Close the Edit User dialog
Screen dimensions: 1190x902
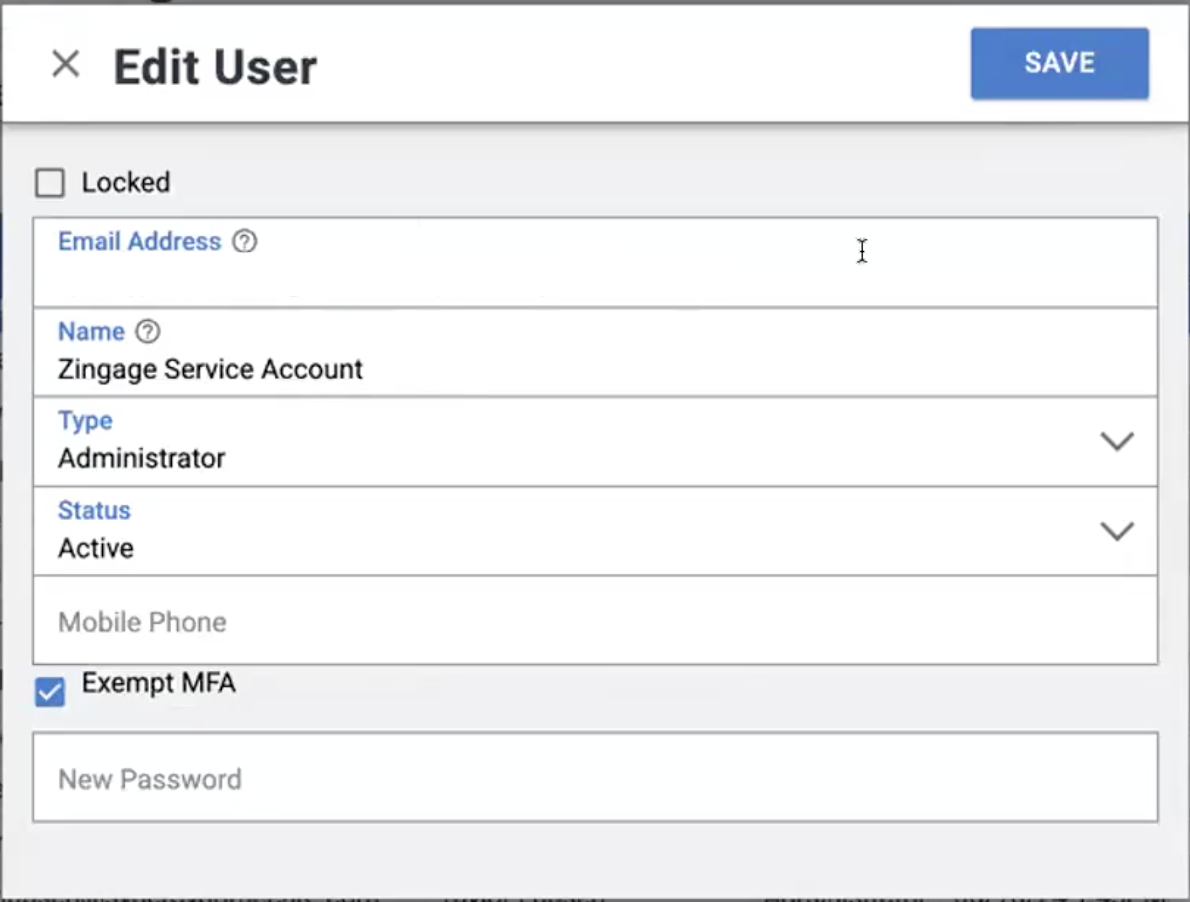click(x=65, y=64)
